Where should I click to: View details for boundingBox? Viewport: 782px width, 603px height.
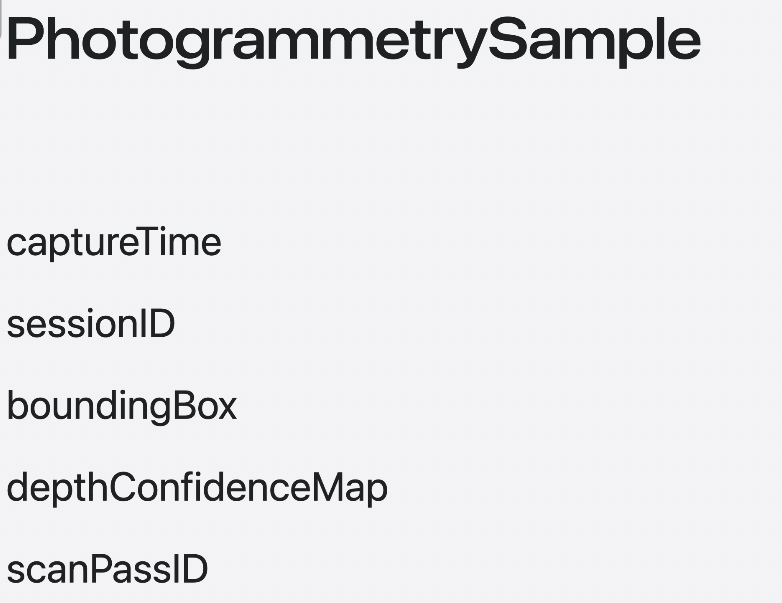click(x=122, y=407)
